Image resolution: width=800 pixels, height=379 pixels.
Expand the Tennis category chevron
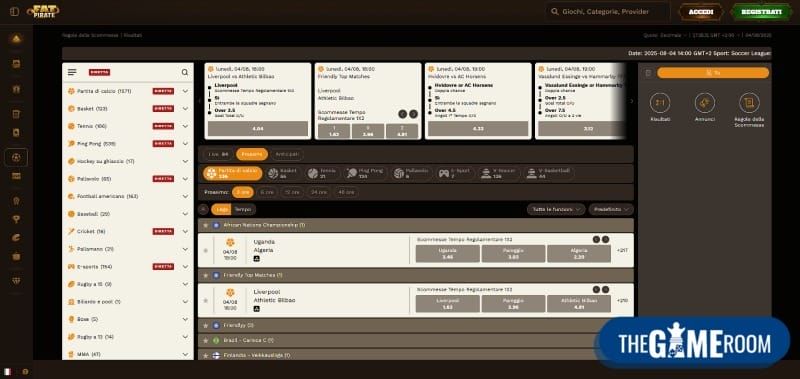tap(185, 126)
